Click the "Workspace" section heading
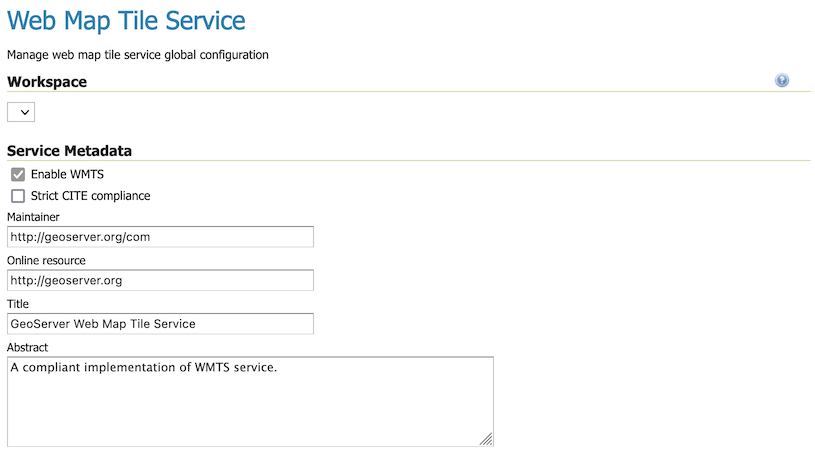 point(47,82)
